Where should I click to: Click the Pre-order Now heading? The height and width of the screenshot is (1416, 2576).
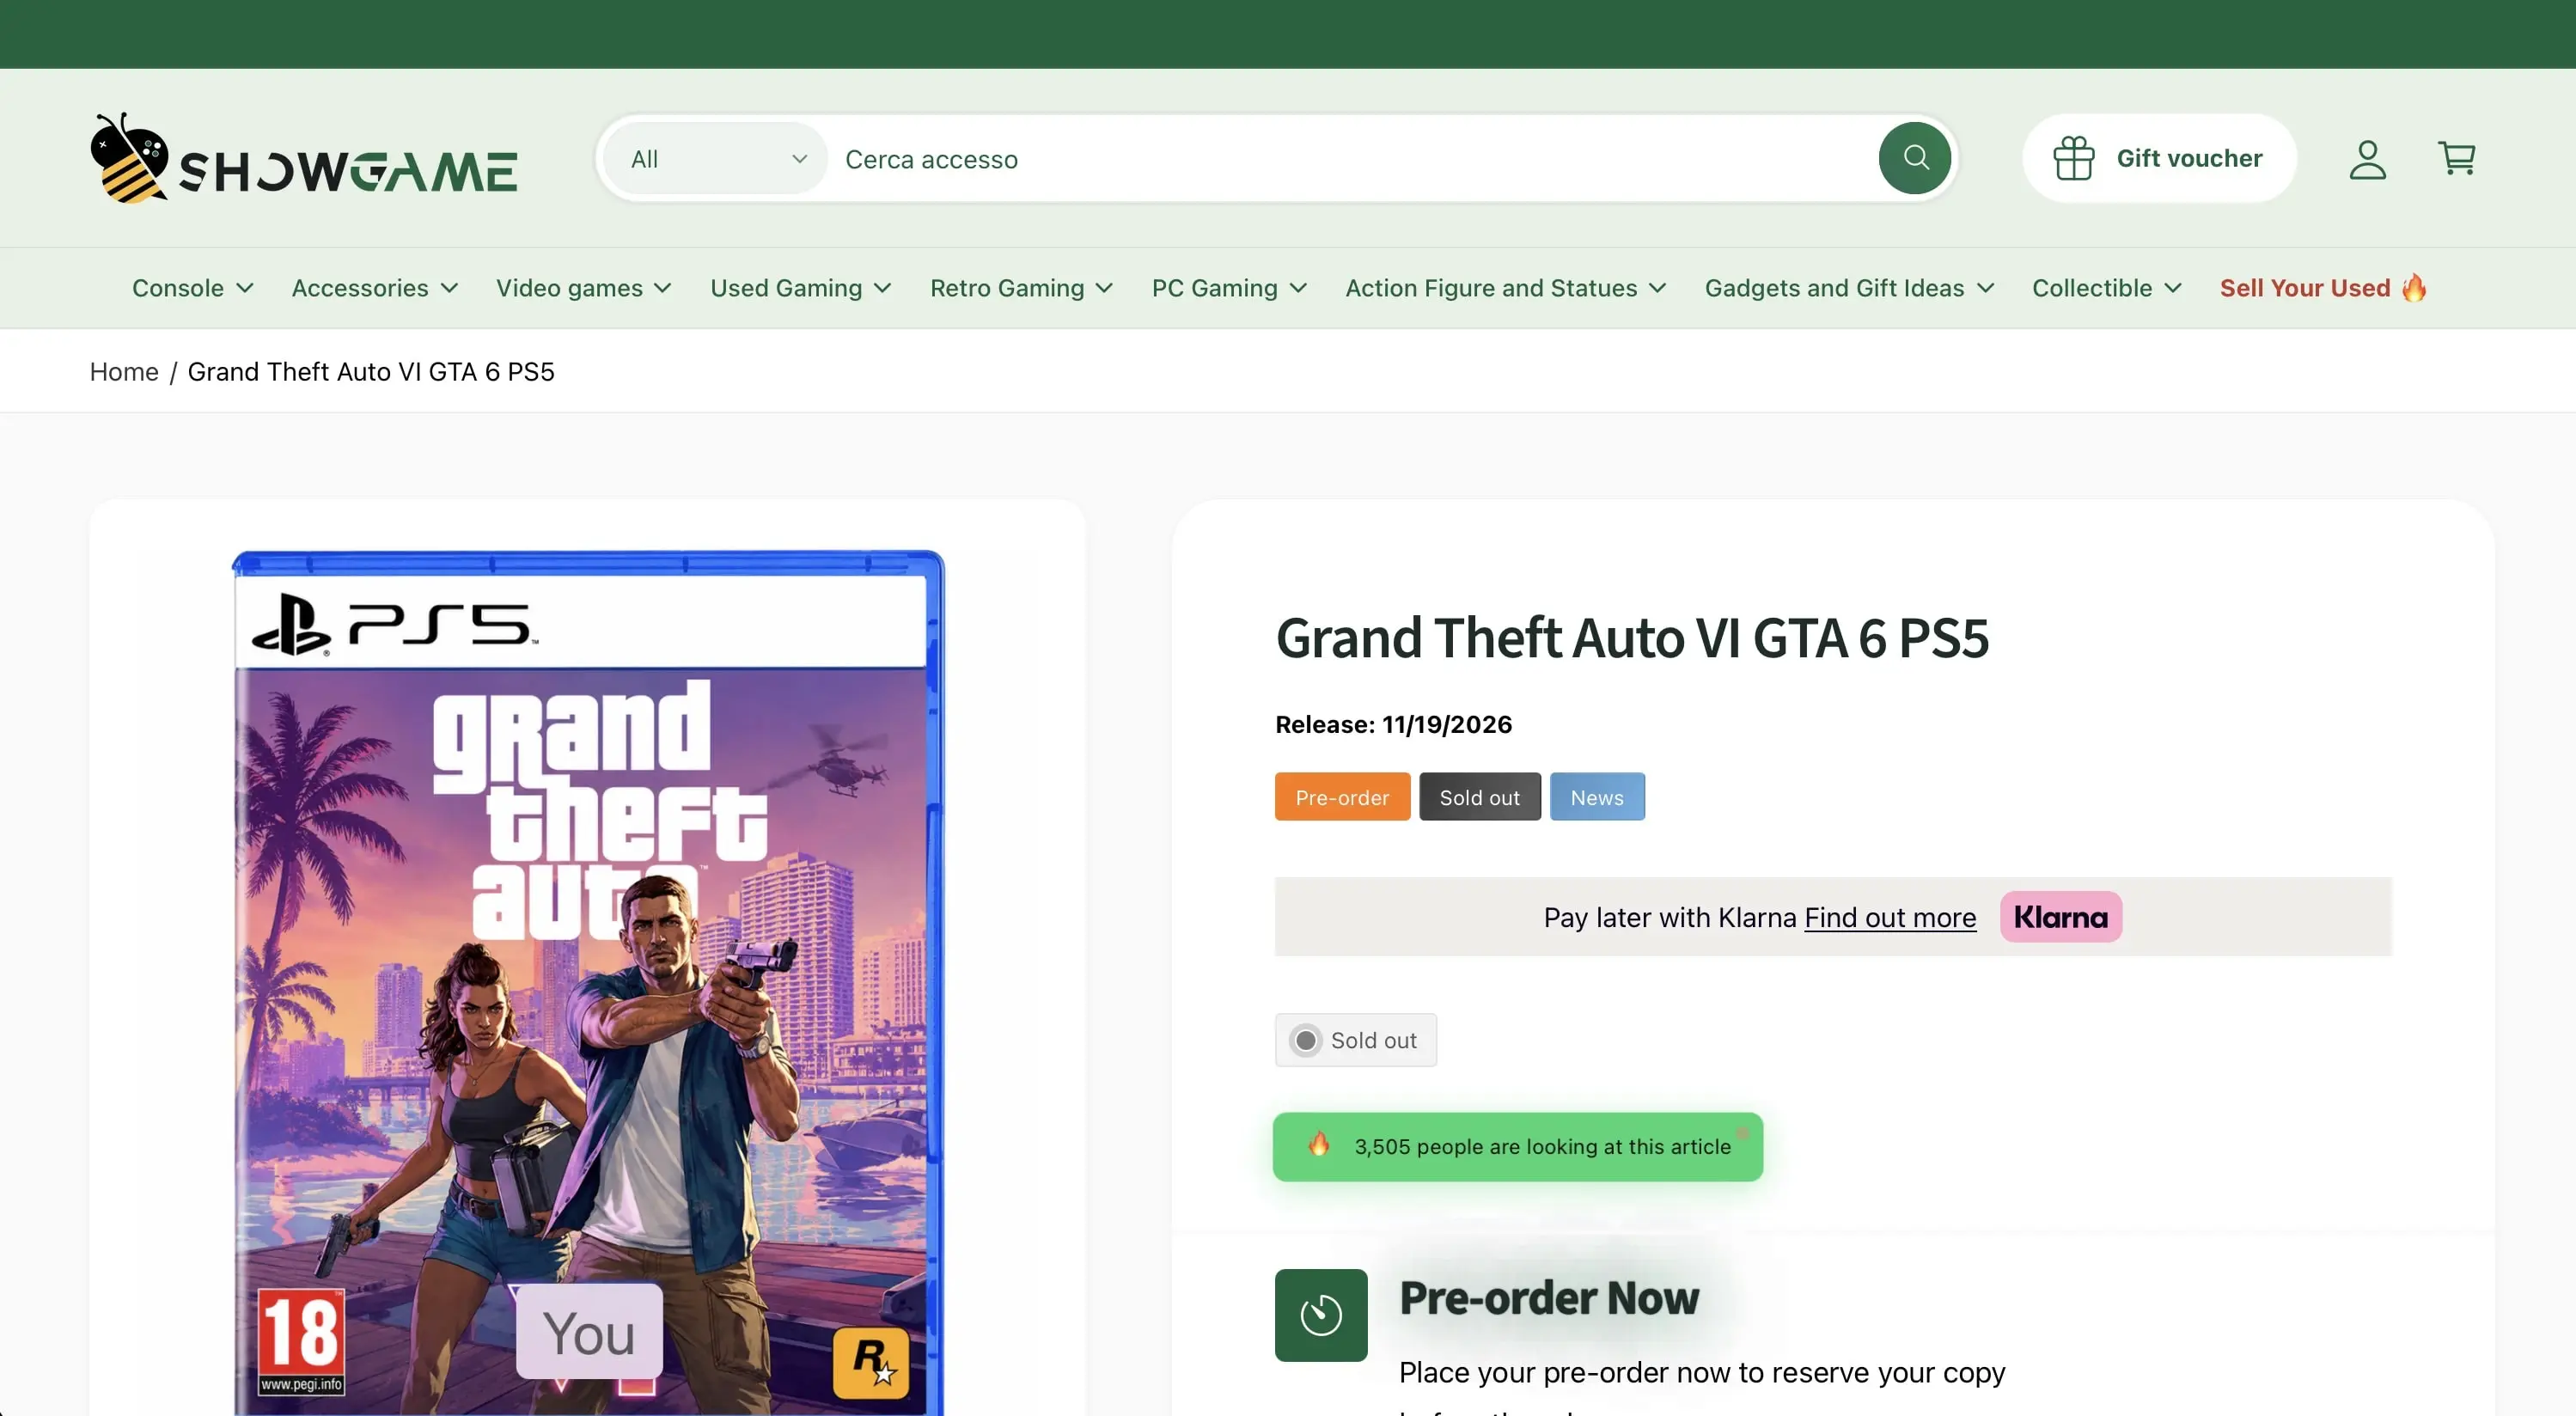[1549, 1298]
